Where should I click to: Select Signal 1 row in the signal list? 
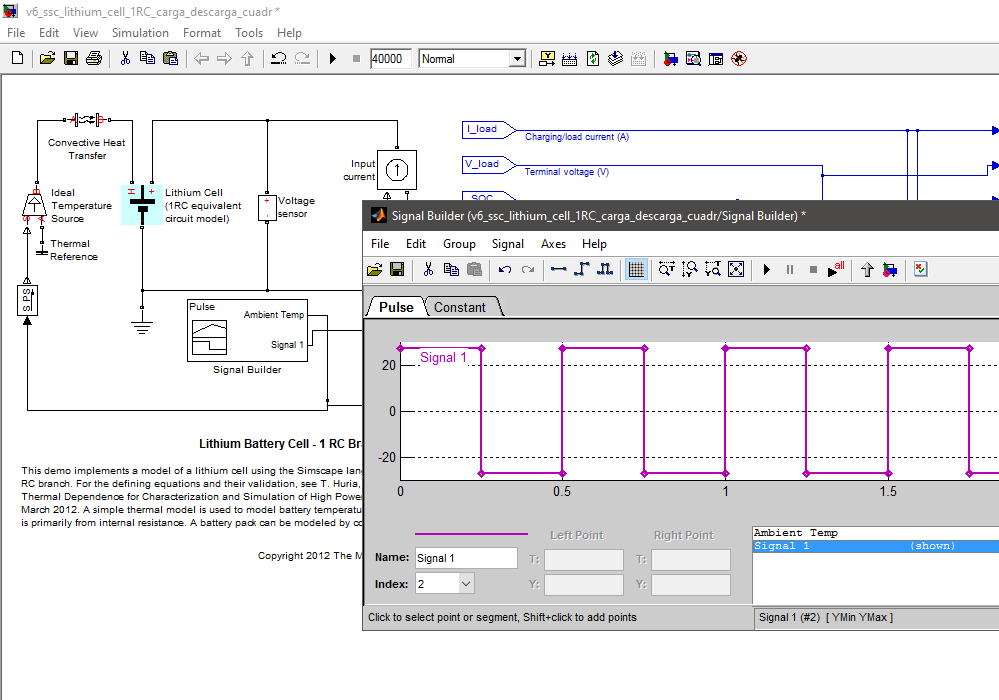875,546
